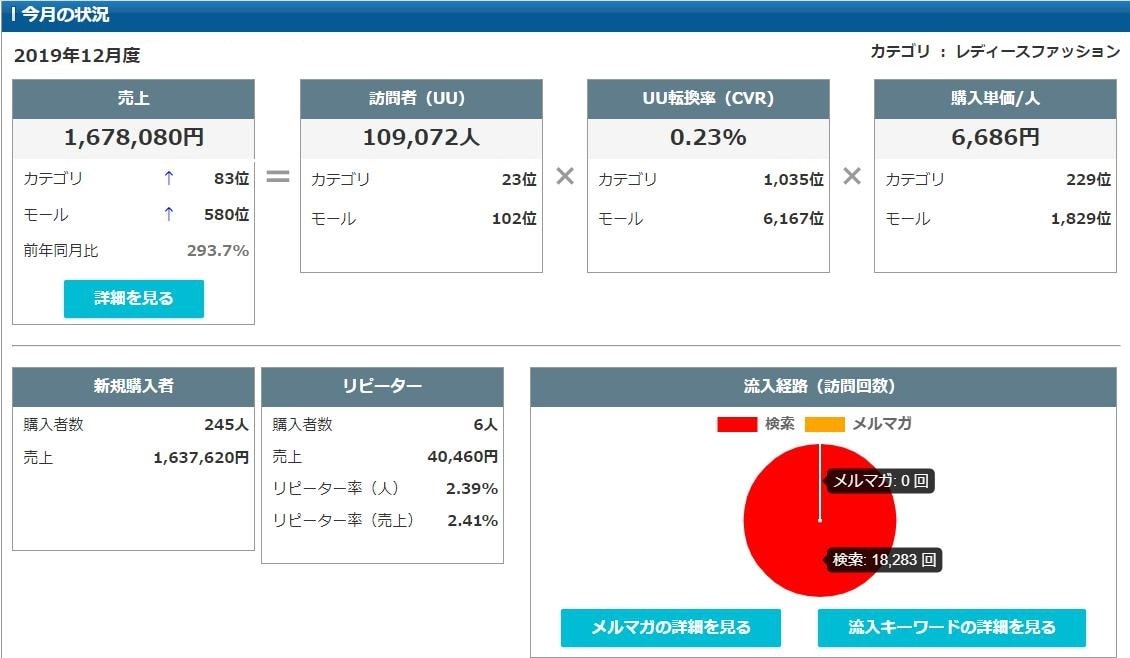Click the 今月の状況 title bar
Image resolution: width=1130 pixels, height=658 pixels.
pos(565,15)
